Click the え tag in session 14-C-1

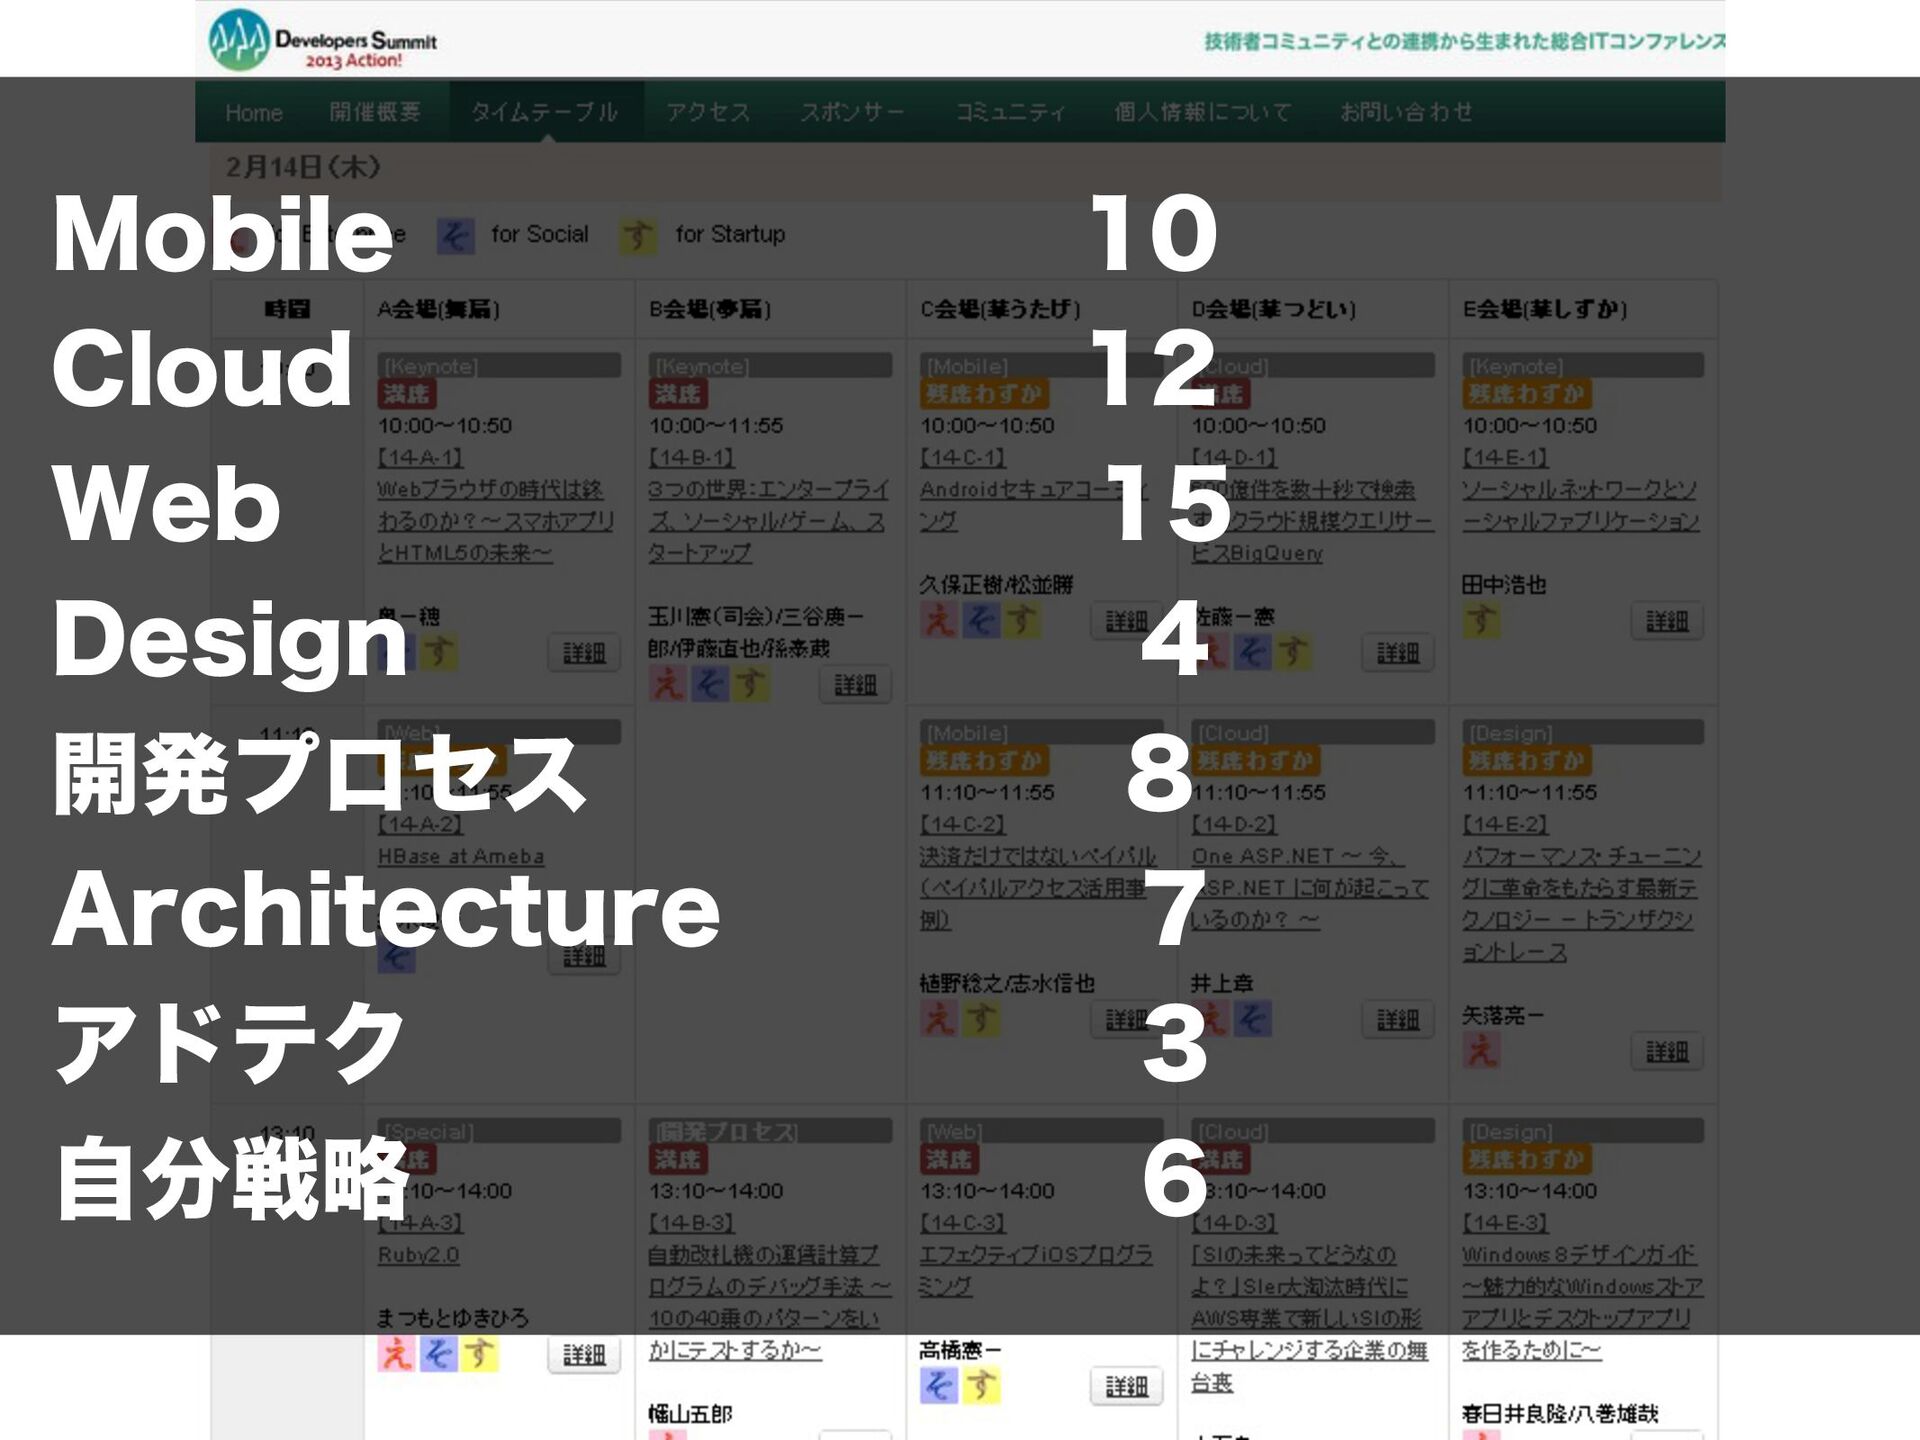pos(938,620)
